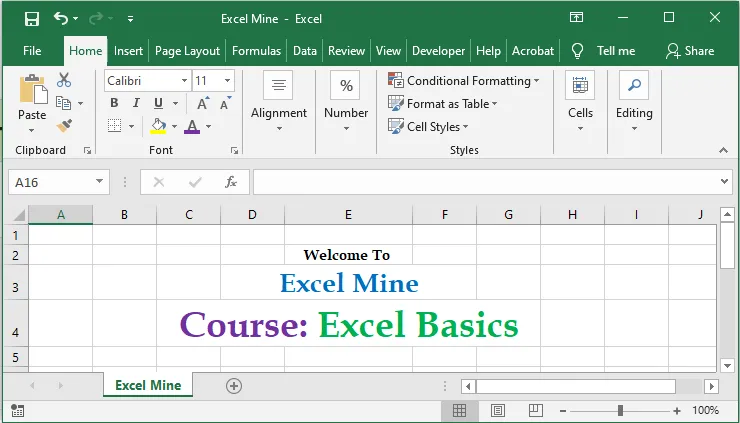Select the Format Painter brush icon
Viewport: 740px width, 423px height.
click(64, 126)
